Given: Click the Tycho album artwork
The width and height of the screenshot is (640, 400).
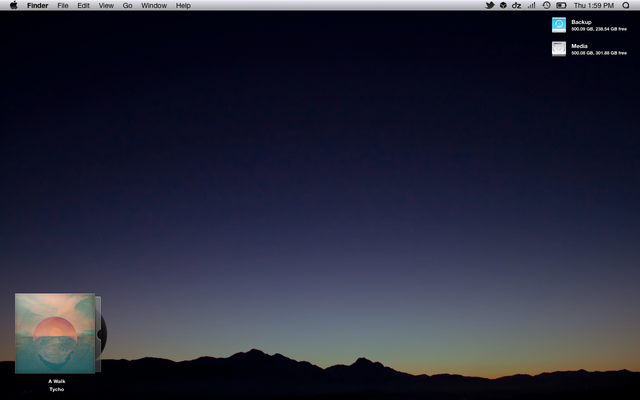Looking at the screenshot, I should click(x=55, y=333).
